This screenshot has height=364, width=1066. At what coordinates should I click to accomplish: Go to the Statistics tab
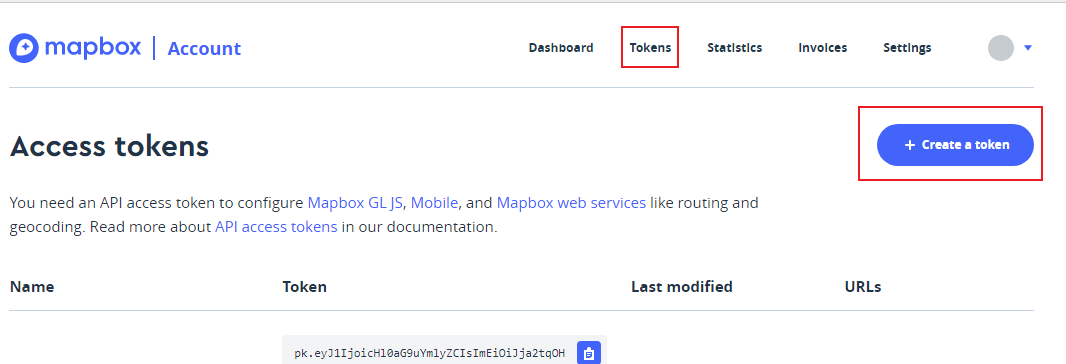(x=734, y=48)
